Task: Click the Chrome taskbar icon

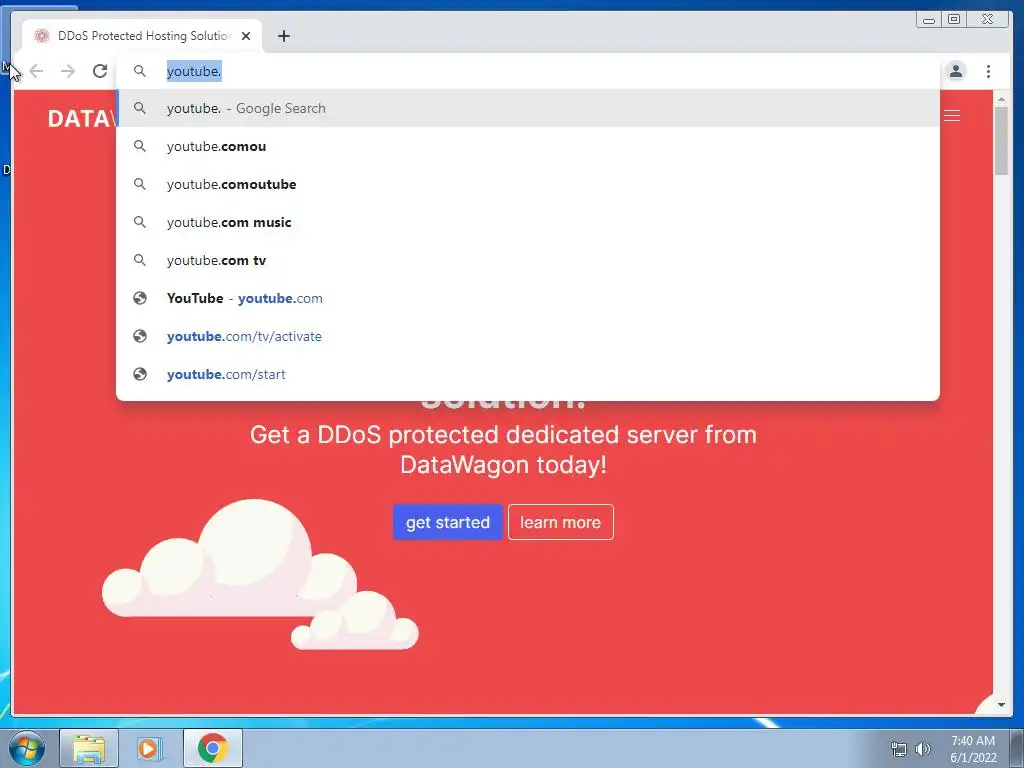Action: (x=212, y=748)
